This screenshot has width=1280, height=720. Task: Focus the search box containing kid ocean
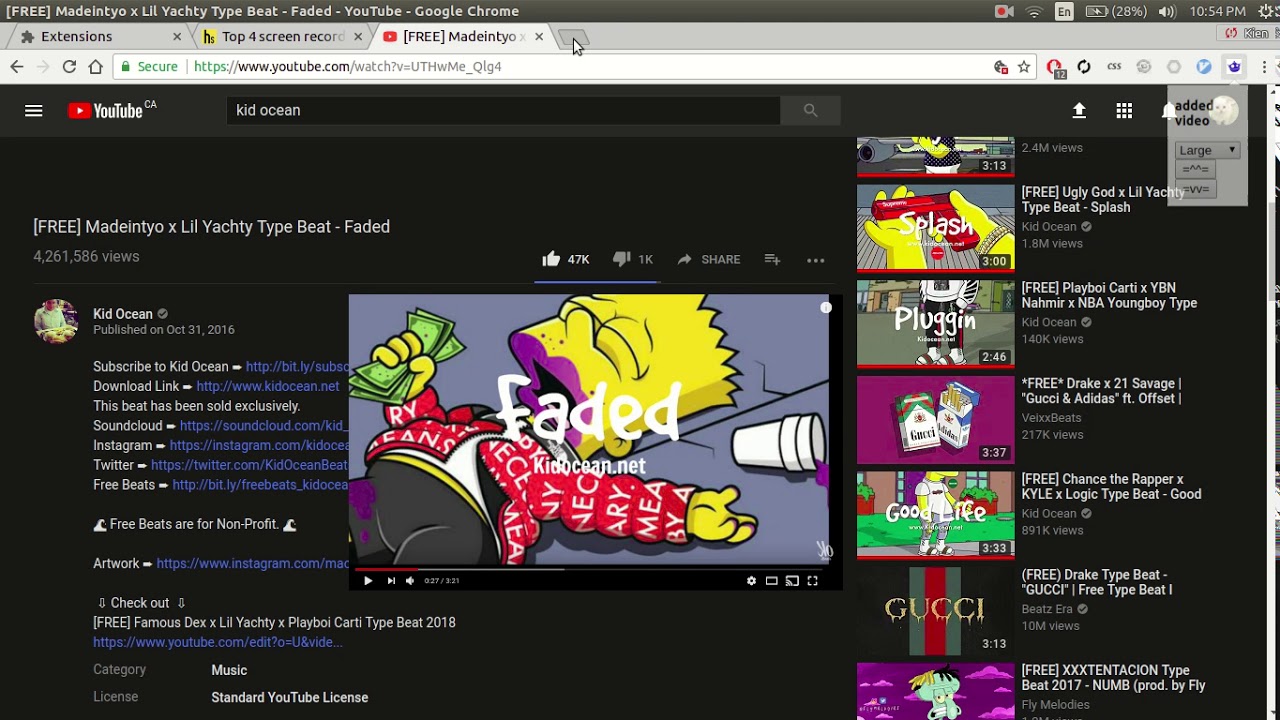(503, 110)
